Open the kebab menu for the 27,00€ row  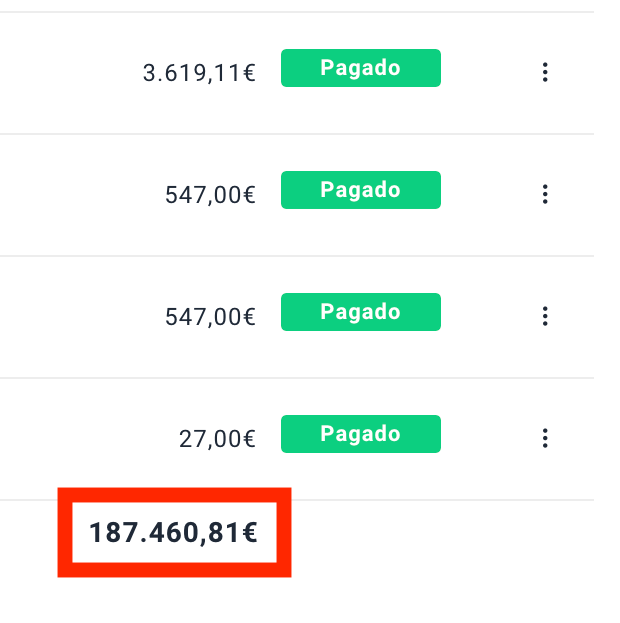pyautogui.click(x=545, y=438)
